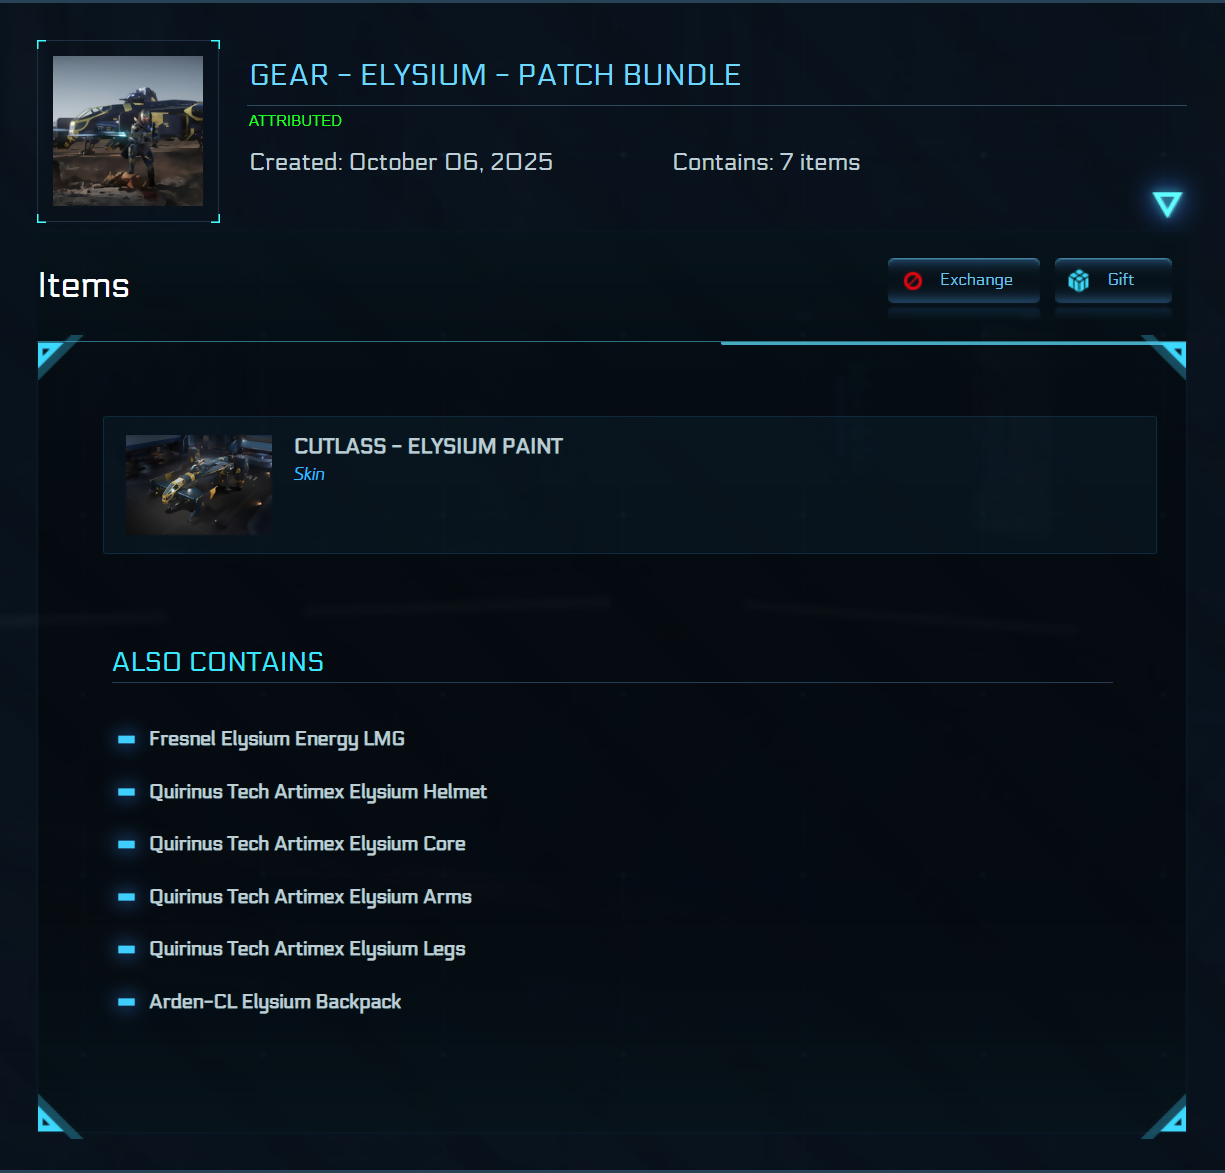Click the bullet beside Artimex Elysium Helmet

[127, 792]
